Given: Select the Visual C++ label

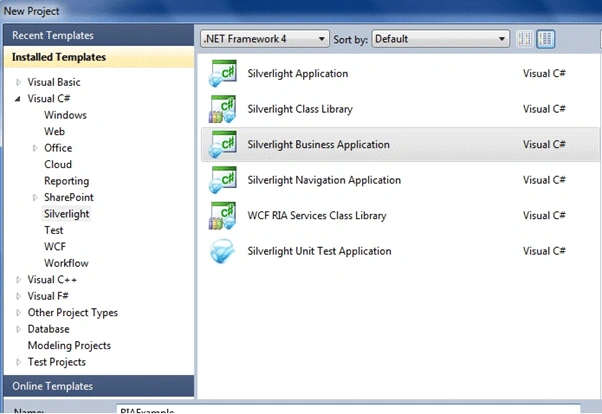Looking at the screenshot, I should coord(52,280).
